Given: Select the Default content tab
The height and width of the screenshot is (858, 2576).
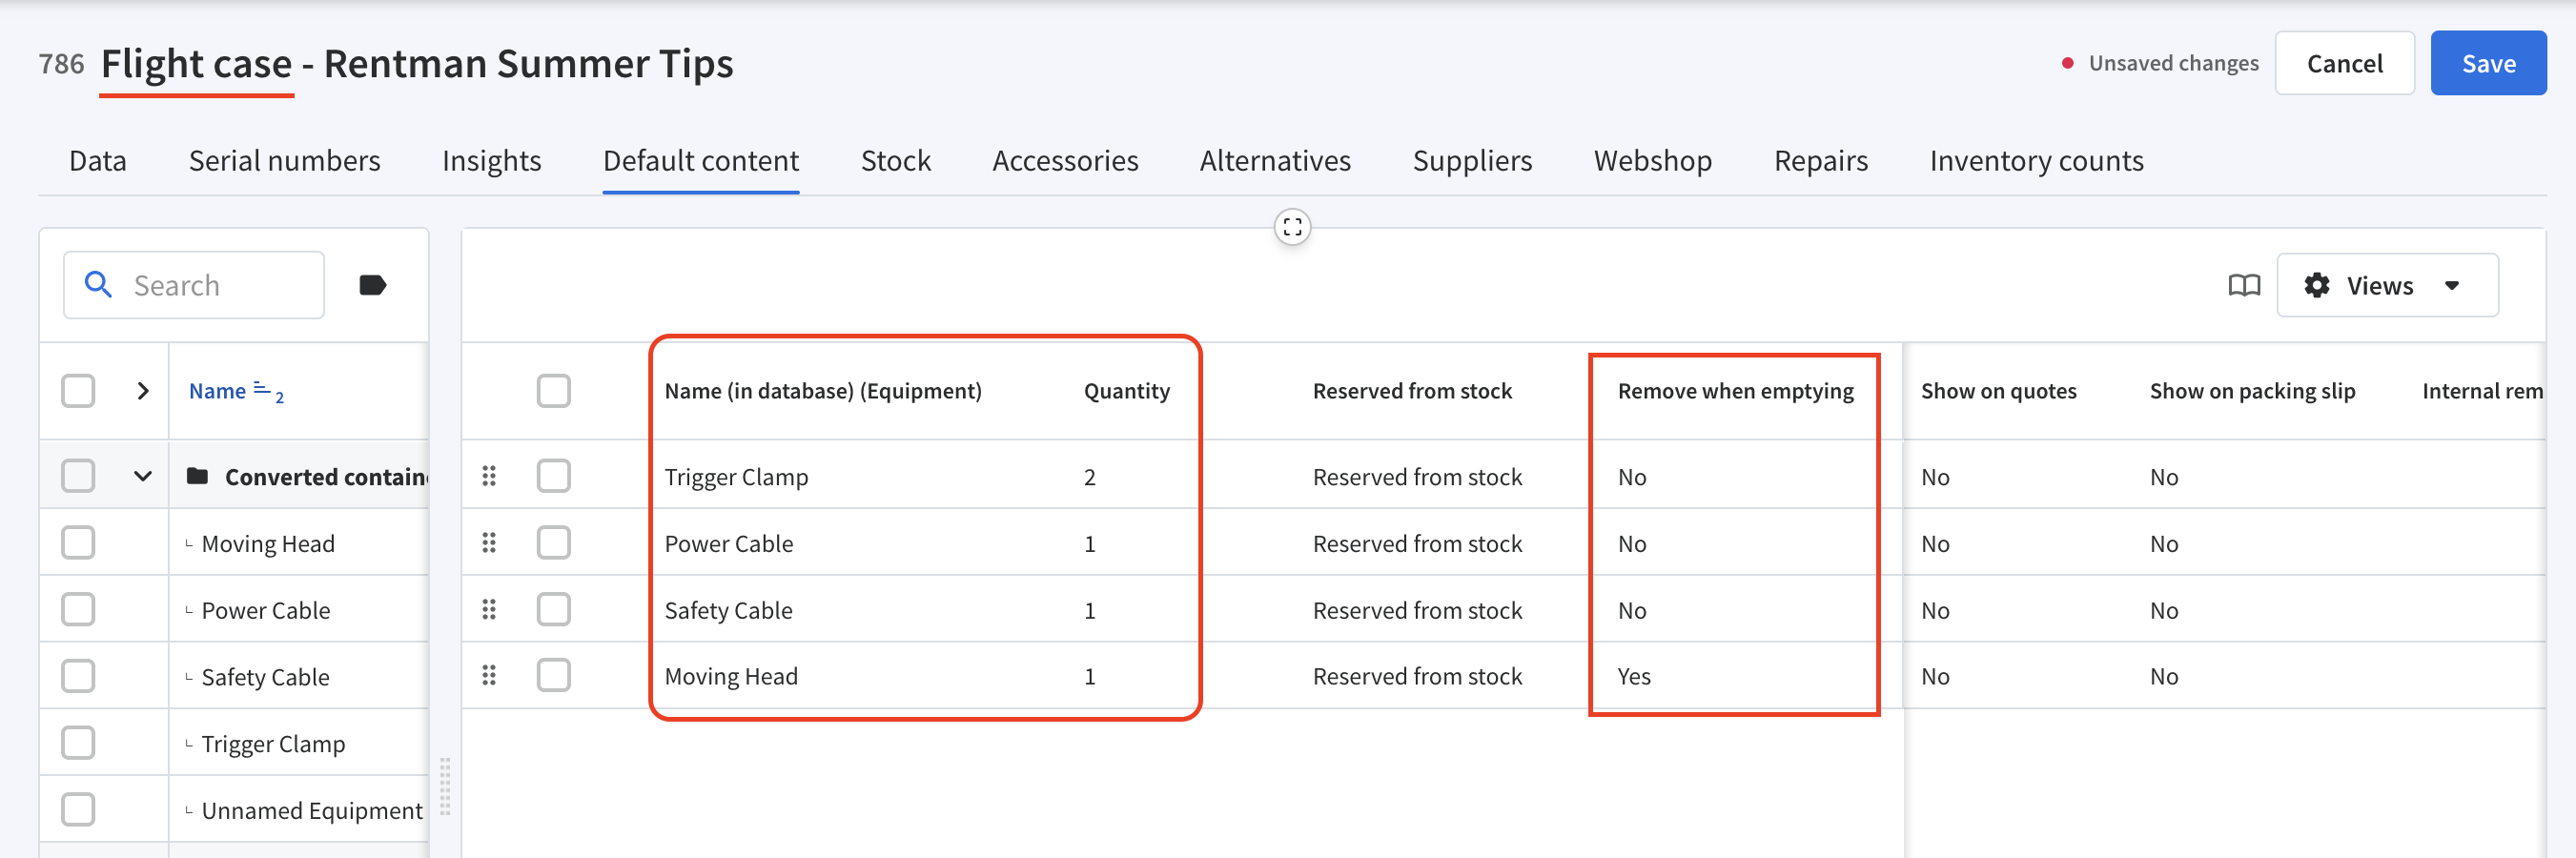Looking at the screenshot, I should (x=700, y=161).
